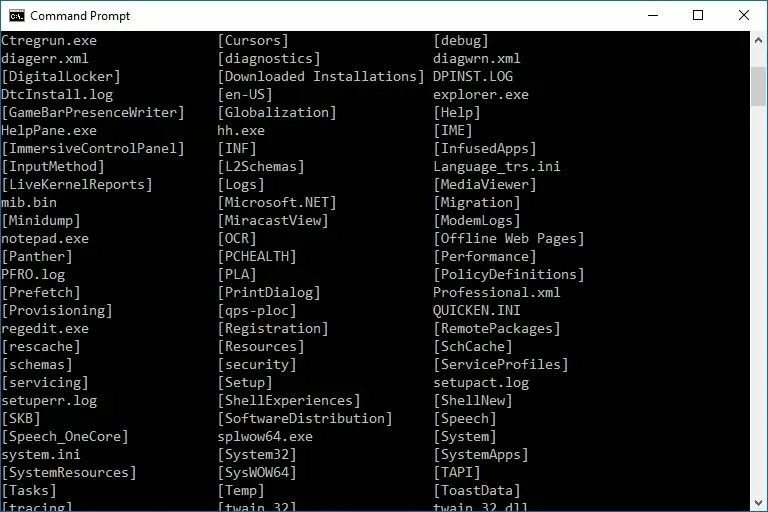Click the [ImmersiveControlPanel] directory text

tap(93, 148)
